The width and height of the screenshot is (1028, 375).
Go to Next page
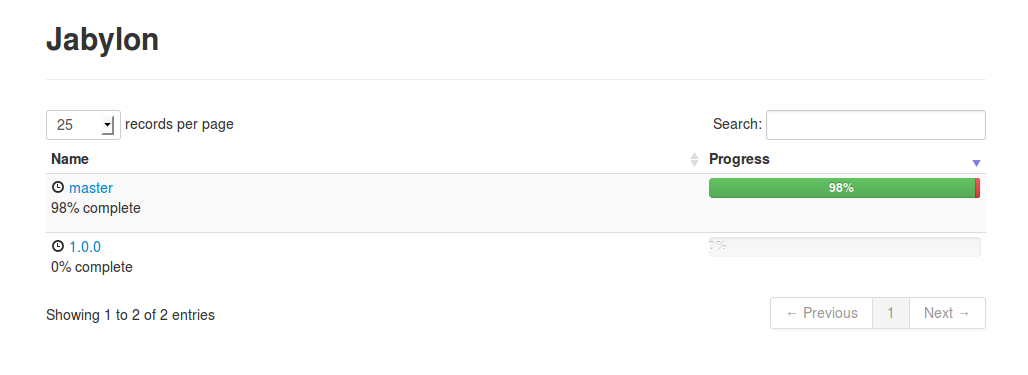pos(947,313)
